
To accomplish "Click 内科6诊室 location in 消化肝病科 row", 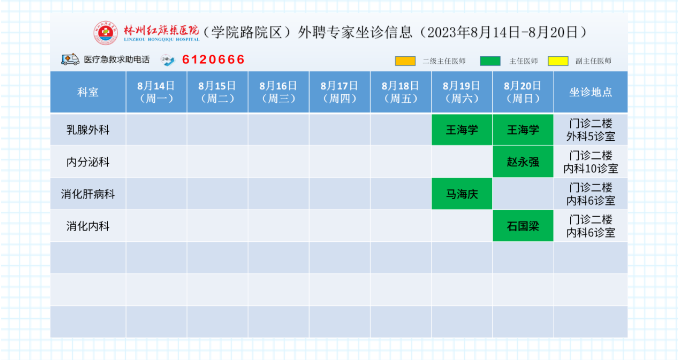I will [591, 194].
